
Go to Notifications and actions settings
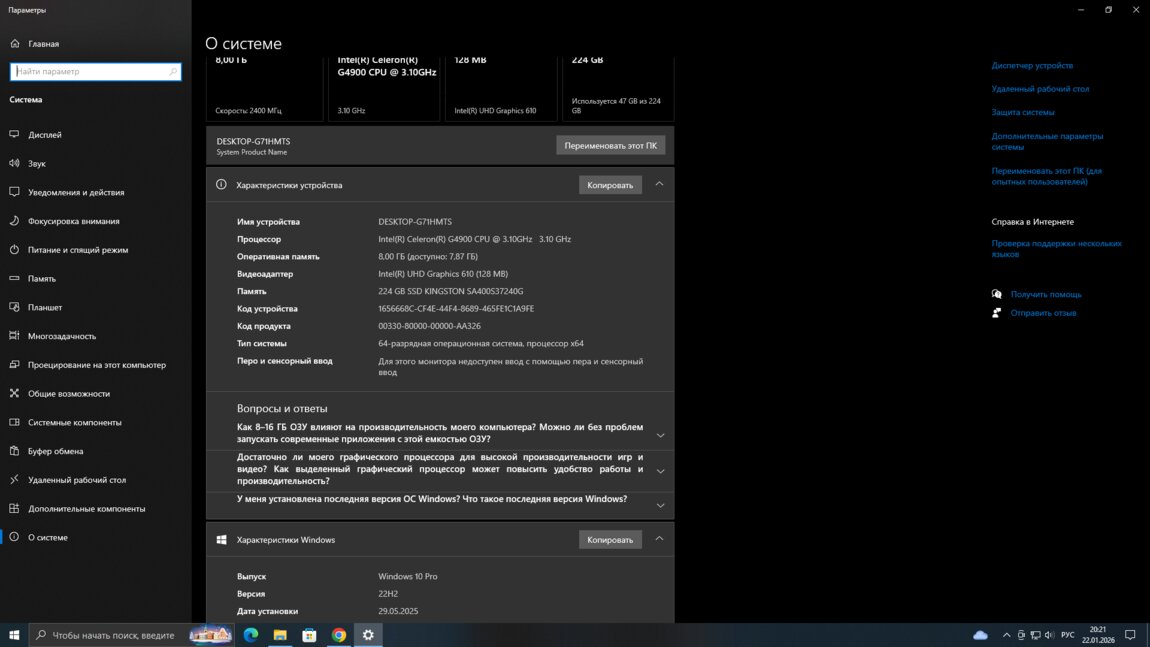(76, 192)
